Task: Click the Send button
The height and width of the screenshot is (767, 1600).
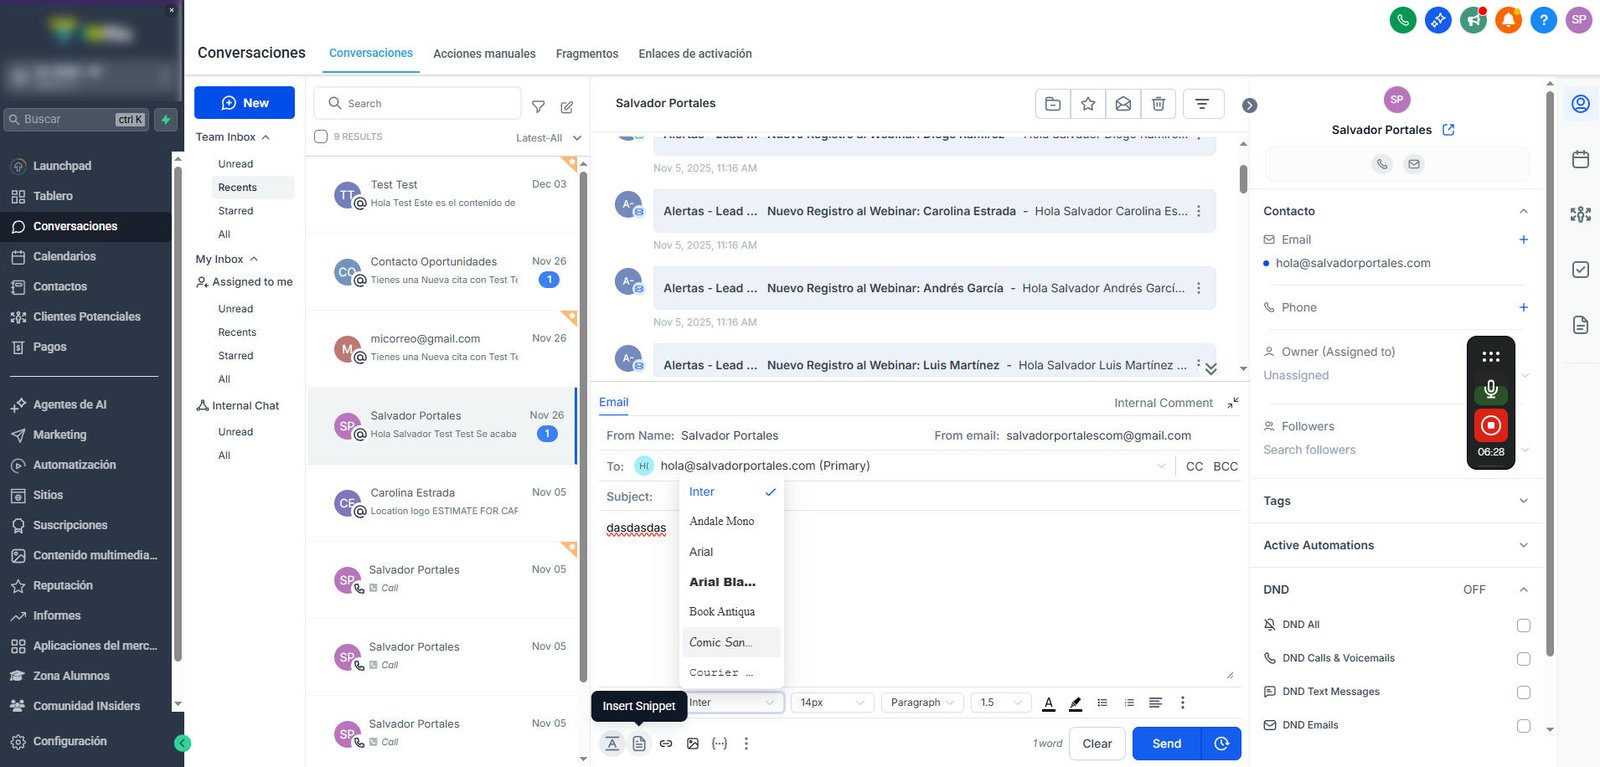Action: 1167,744
